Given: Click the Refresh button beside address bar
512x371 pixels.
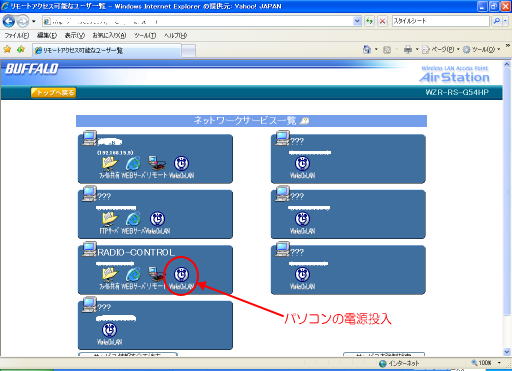Looking at the screenshot, I should pyautogui.click(x=370, y=21).
